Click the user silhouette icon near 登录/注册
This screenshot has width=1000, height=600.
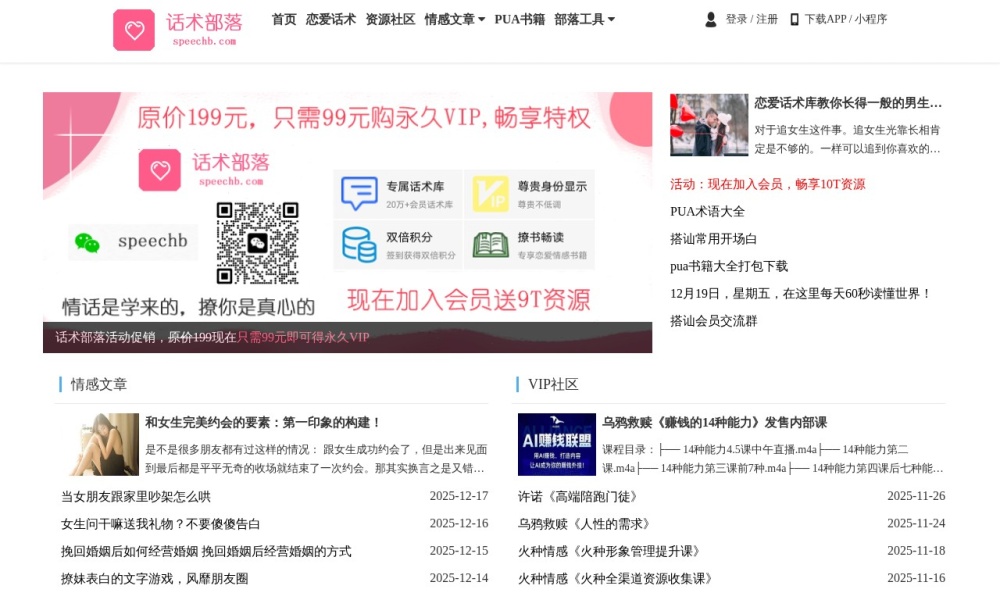tap(710, 18)
